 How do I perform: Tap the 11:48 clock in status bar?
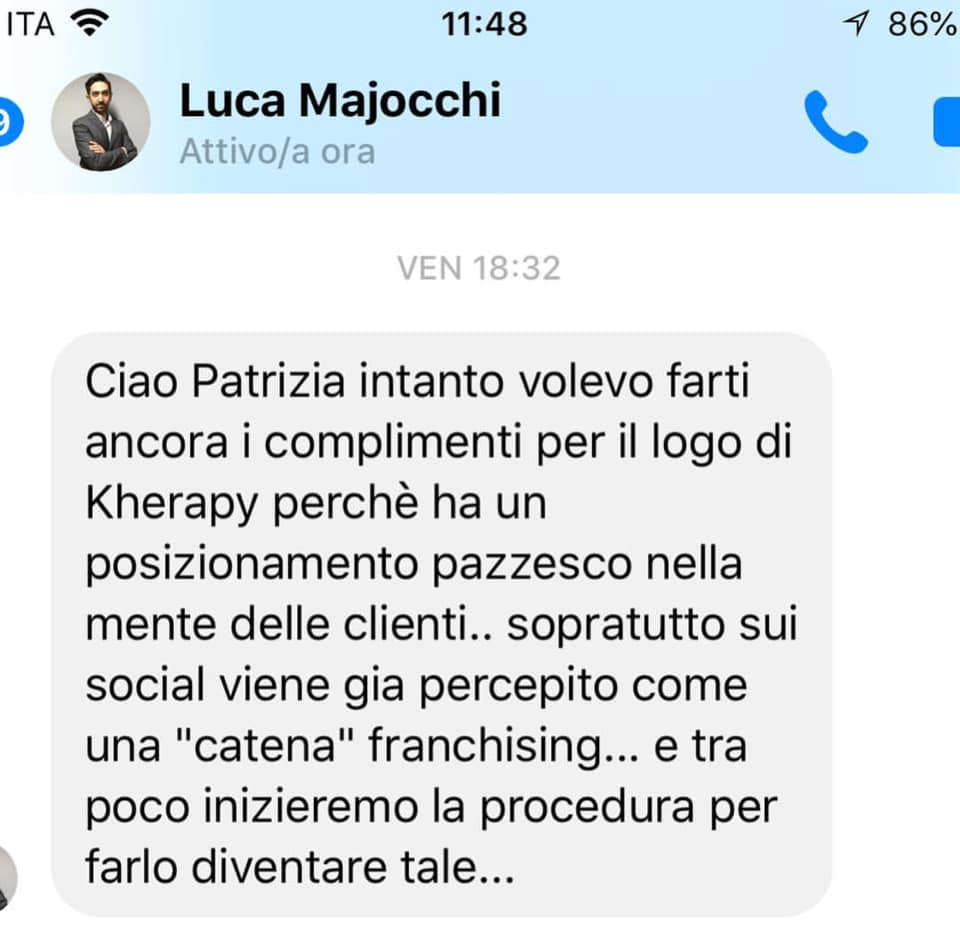(x=484, y=24)
